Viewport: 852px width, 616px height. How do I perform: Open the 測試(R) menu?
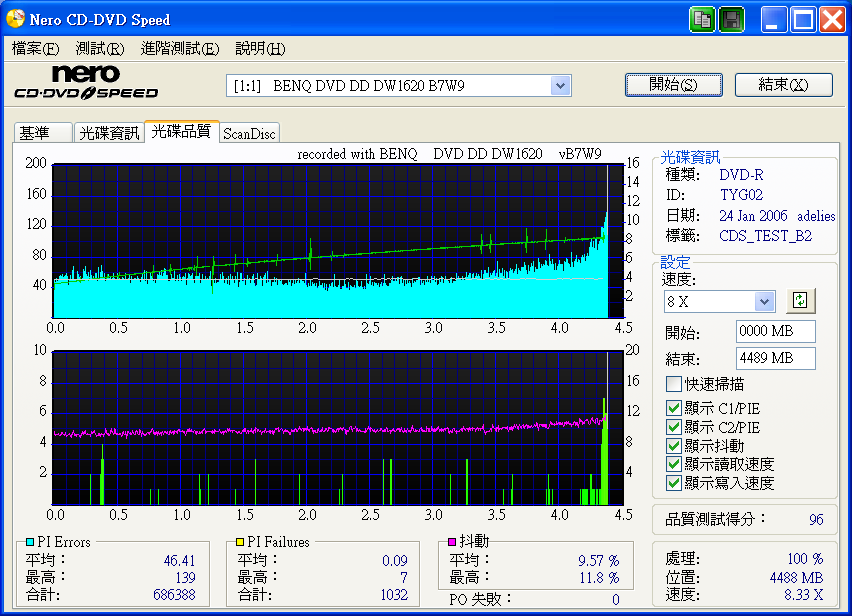click(x=99, y=49)
